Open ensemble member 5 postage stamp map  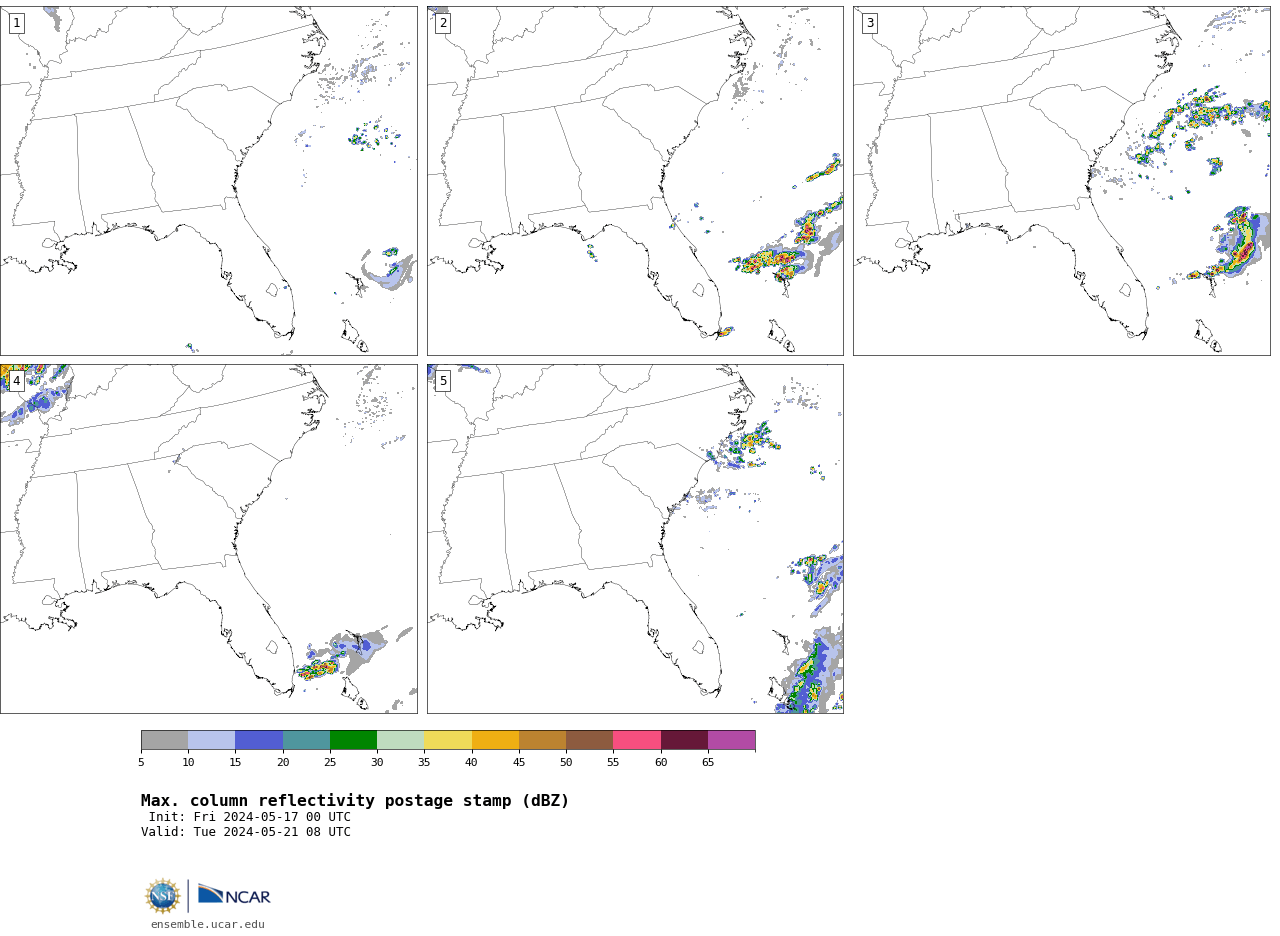click(635, 539)
